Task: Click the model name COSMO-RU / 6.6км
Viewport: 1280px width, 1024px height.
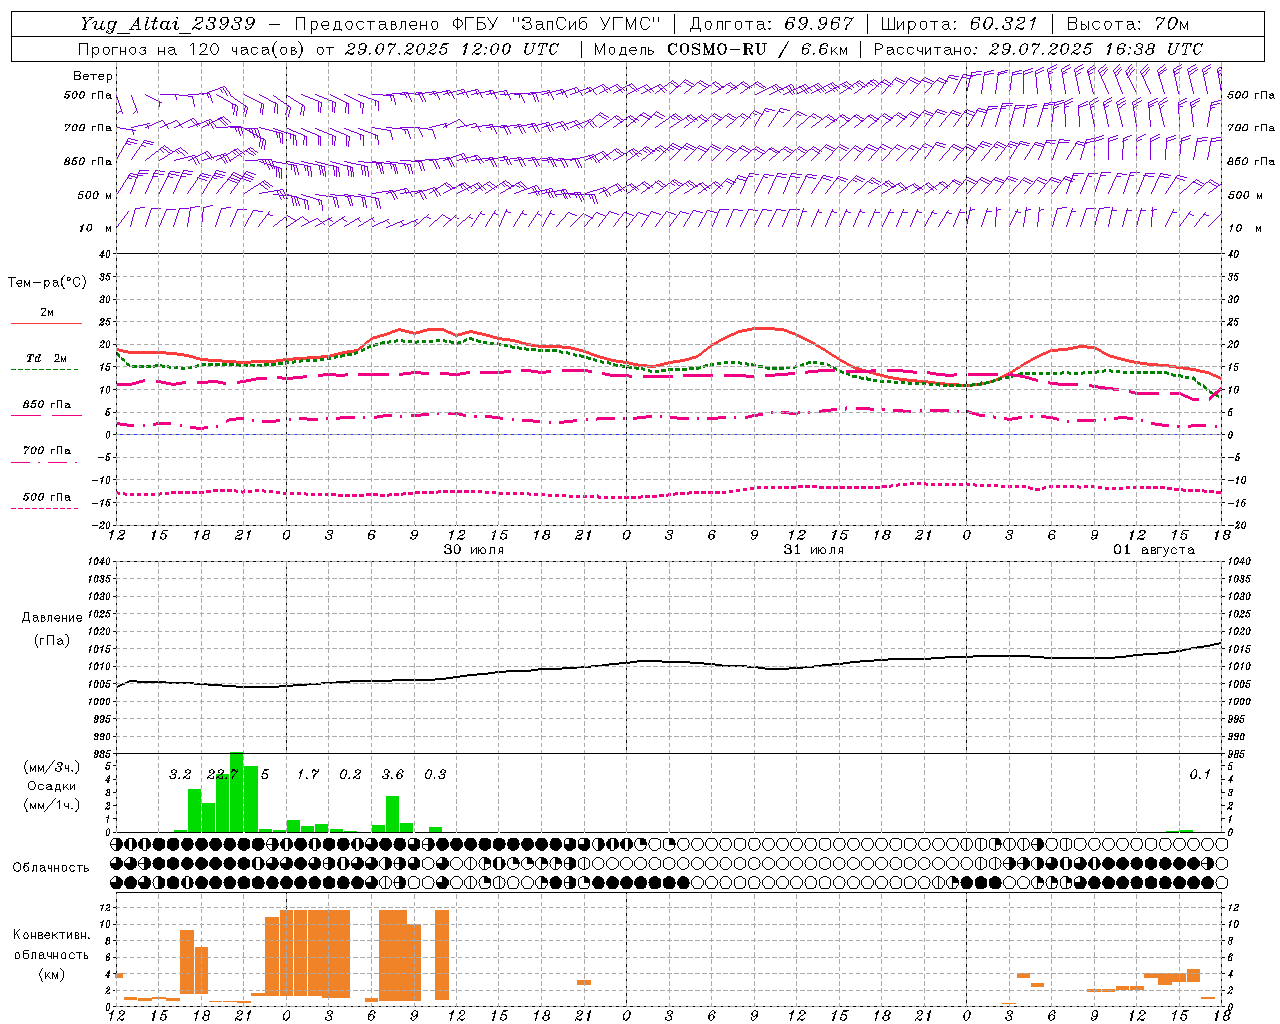Action: [759, 48]
